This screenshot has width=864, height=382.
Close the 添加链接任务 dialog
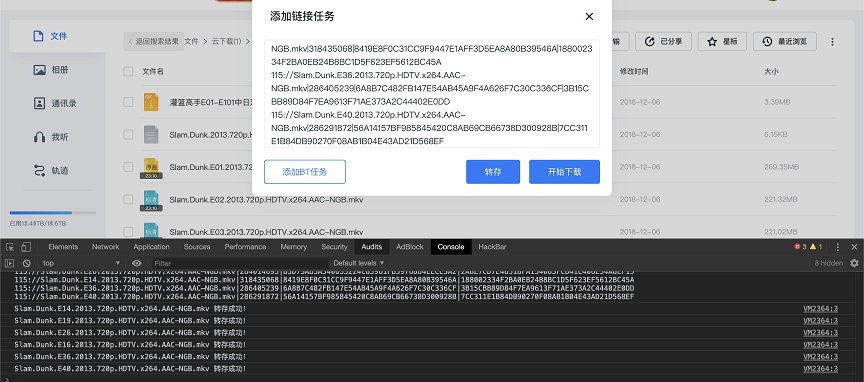pos(589,17)
